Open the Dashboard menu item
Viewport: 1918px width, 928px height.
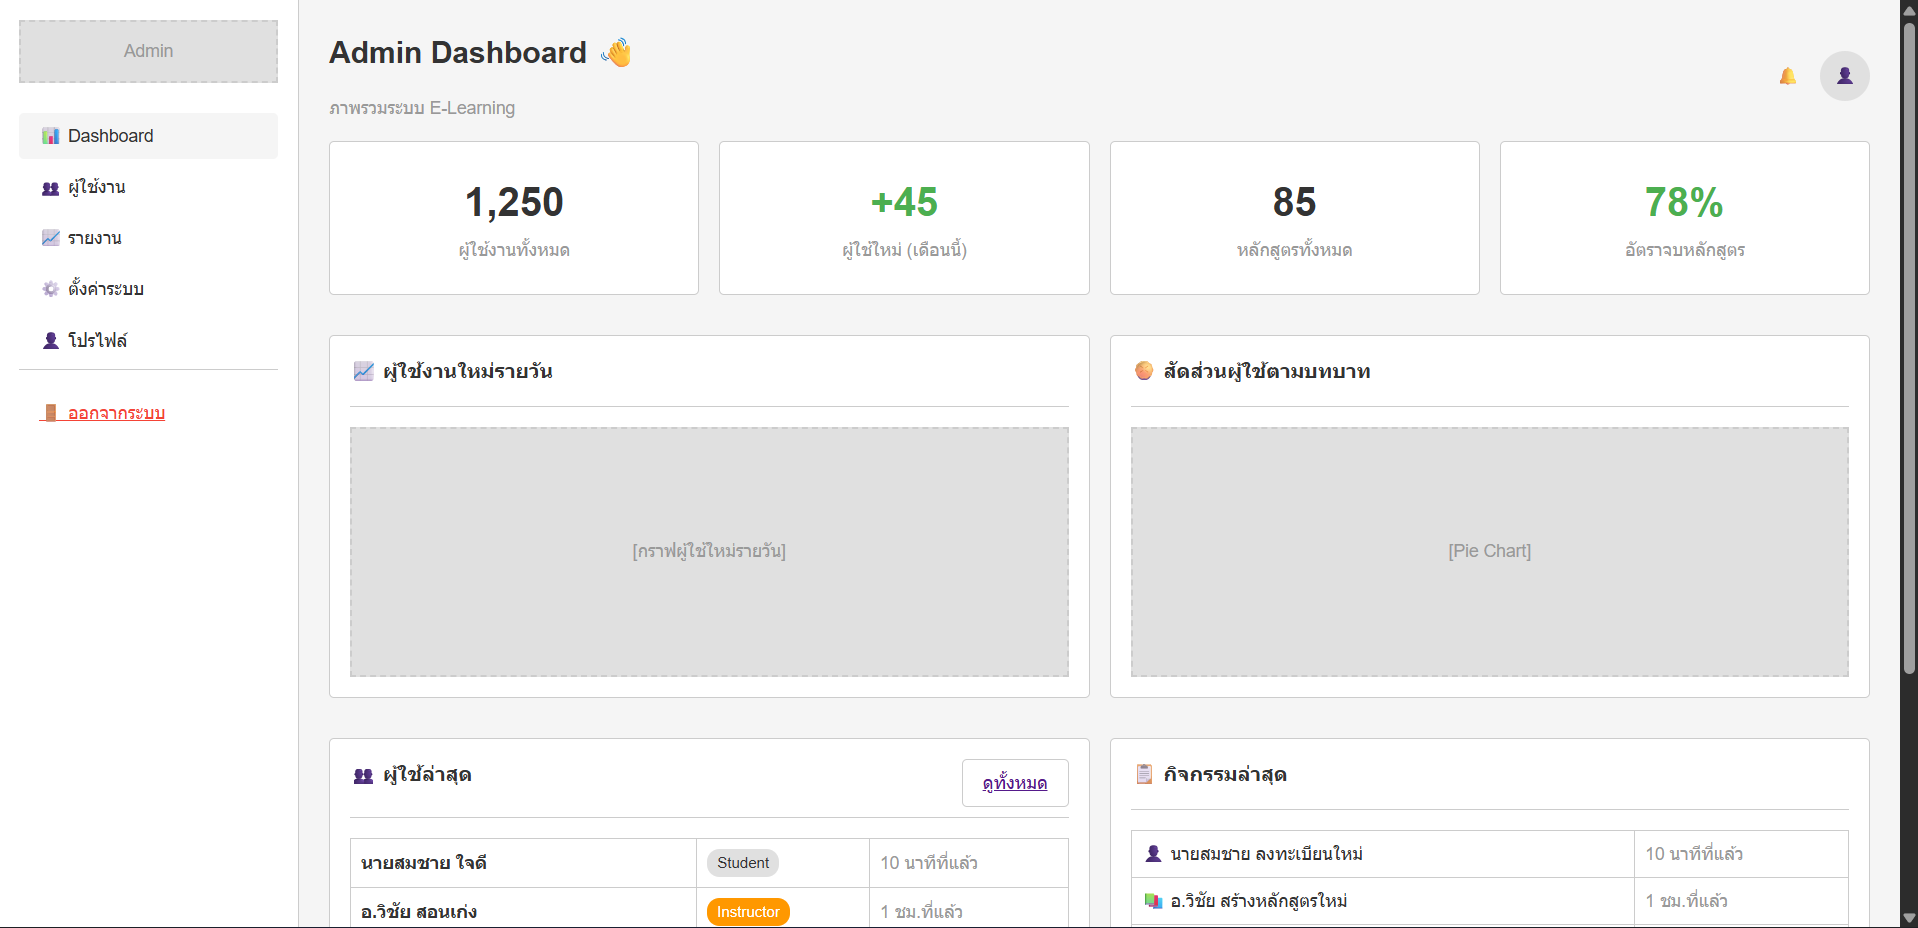click(x=148, y=136)
